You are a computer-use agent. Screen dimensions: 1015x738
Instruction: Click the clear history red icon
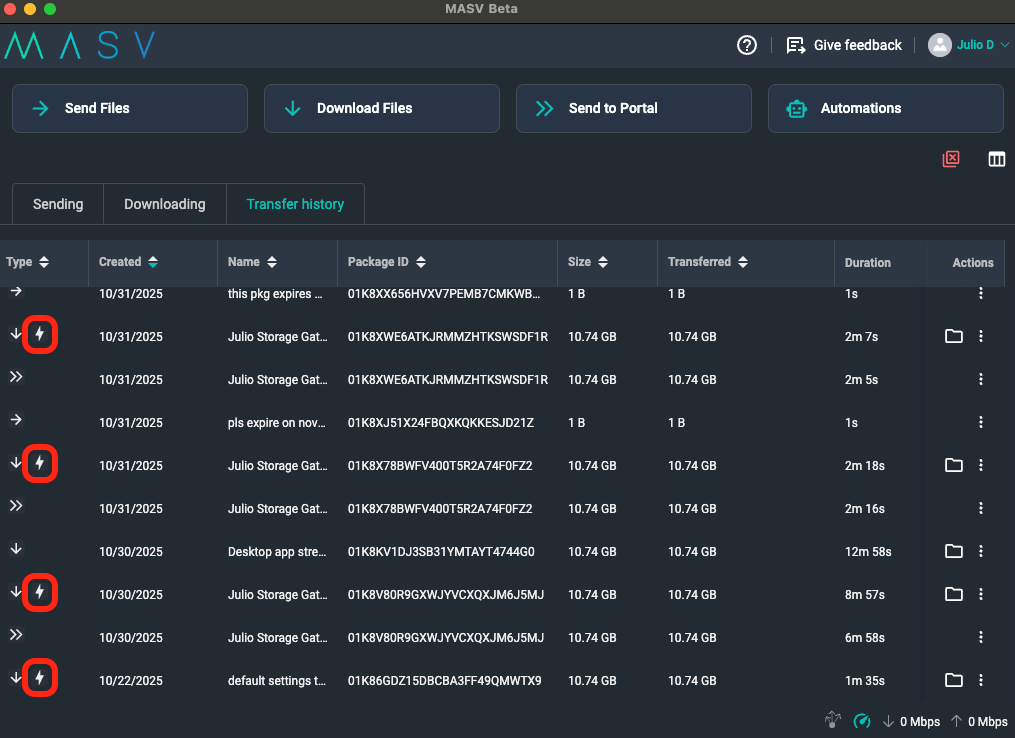click(x=951, y=159)
